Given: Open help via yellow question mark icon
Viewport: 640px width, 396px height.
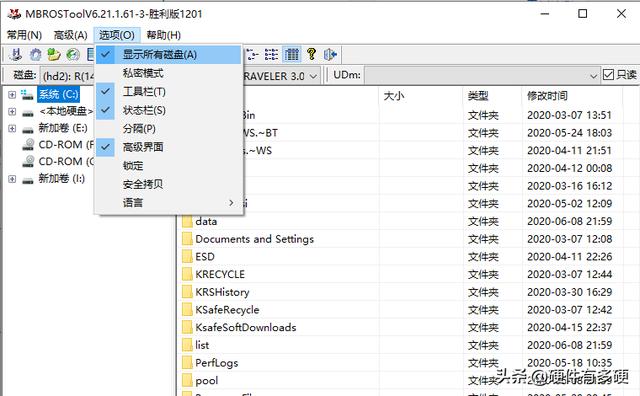Looking at the screenshot, I should pyautogui.click(x=311, y=54).
